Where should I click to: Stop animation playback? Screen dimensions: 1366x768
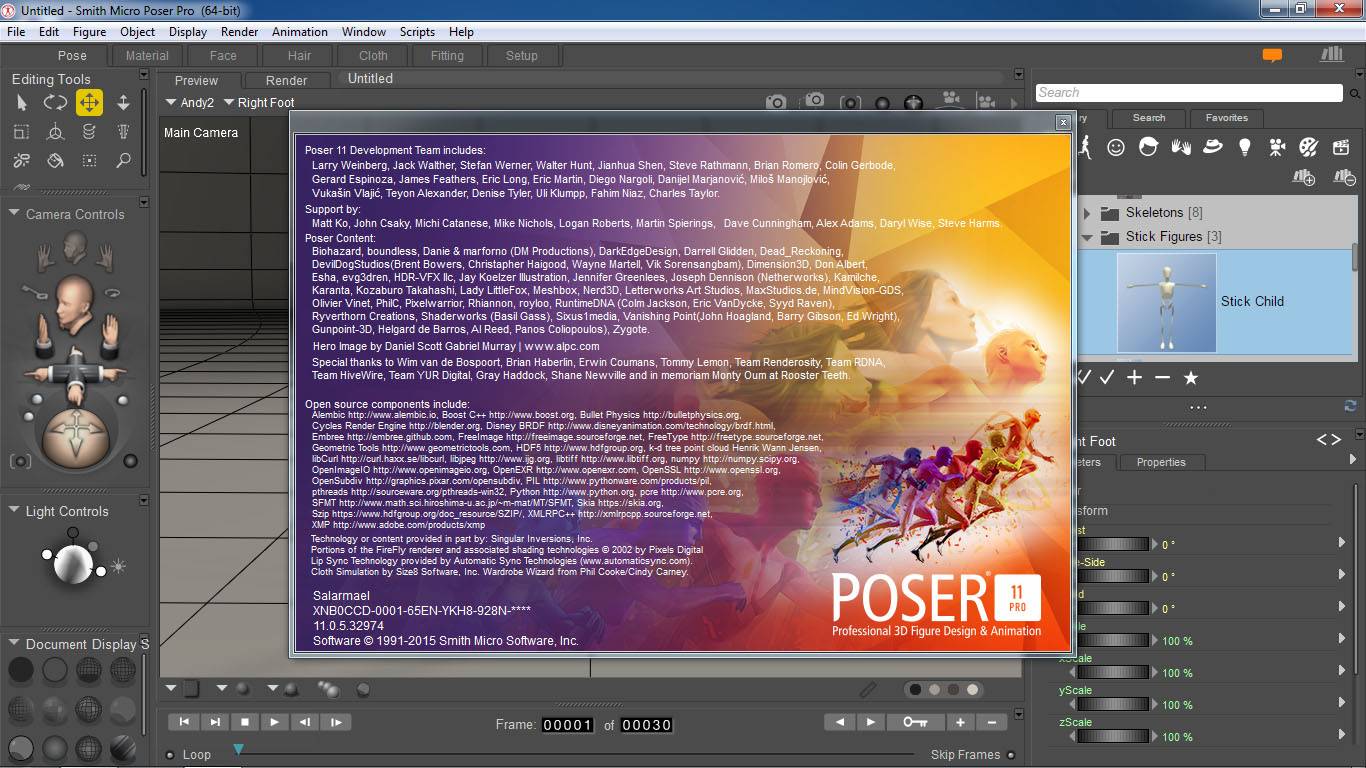(x=244, y=722)
